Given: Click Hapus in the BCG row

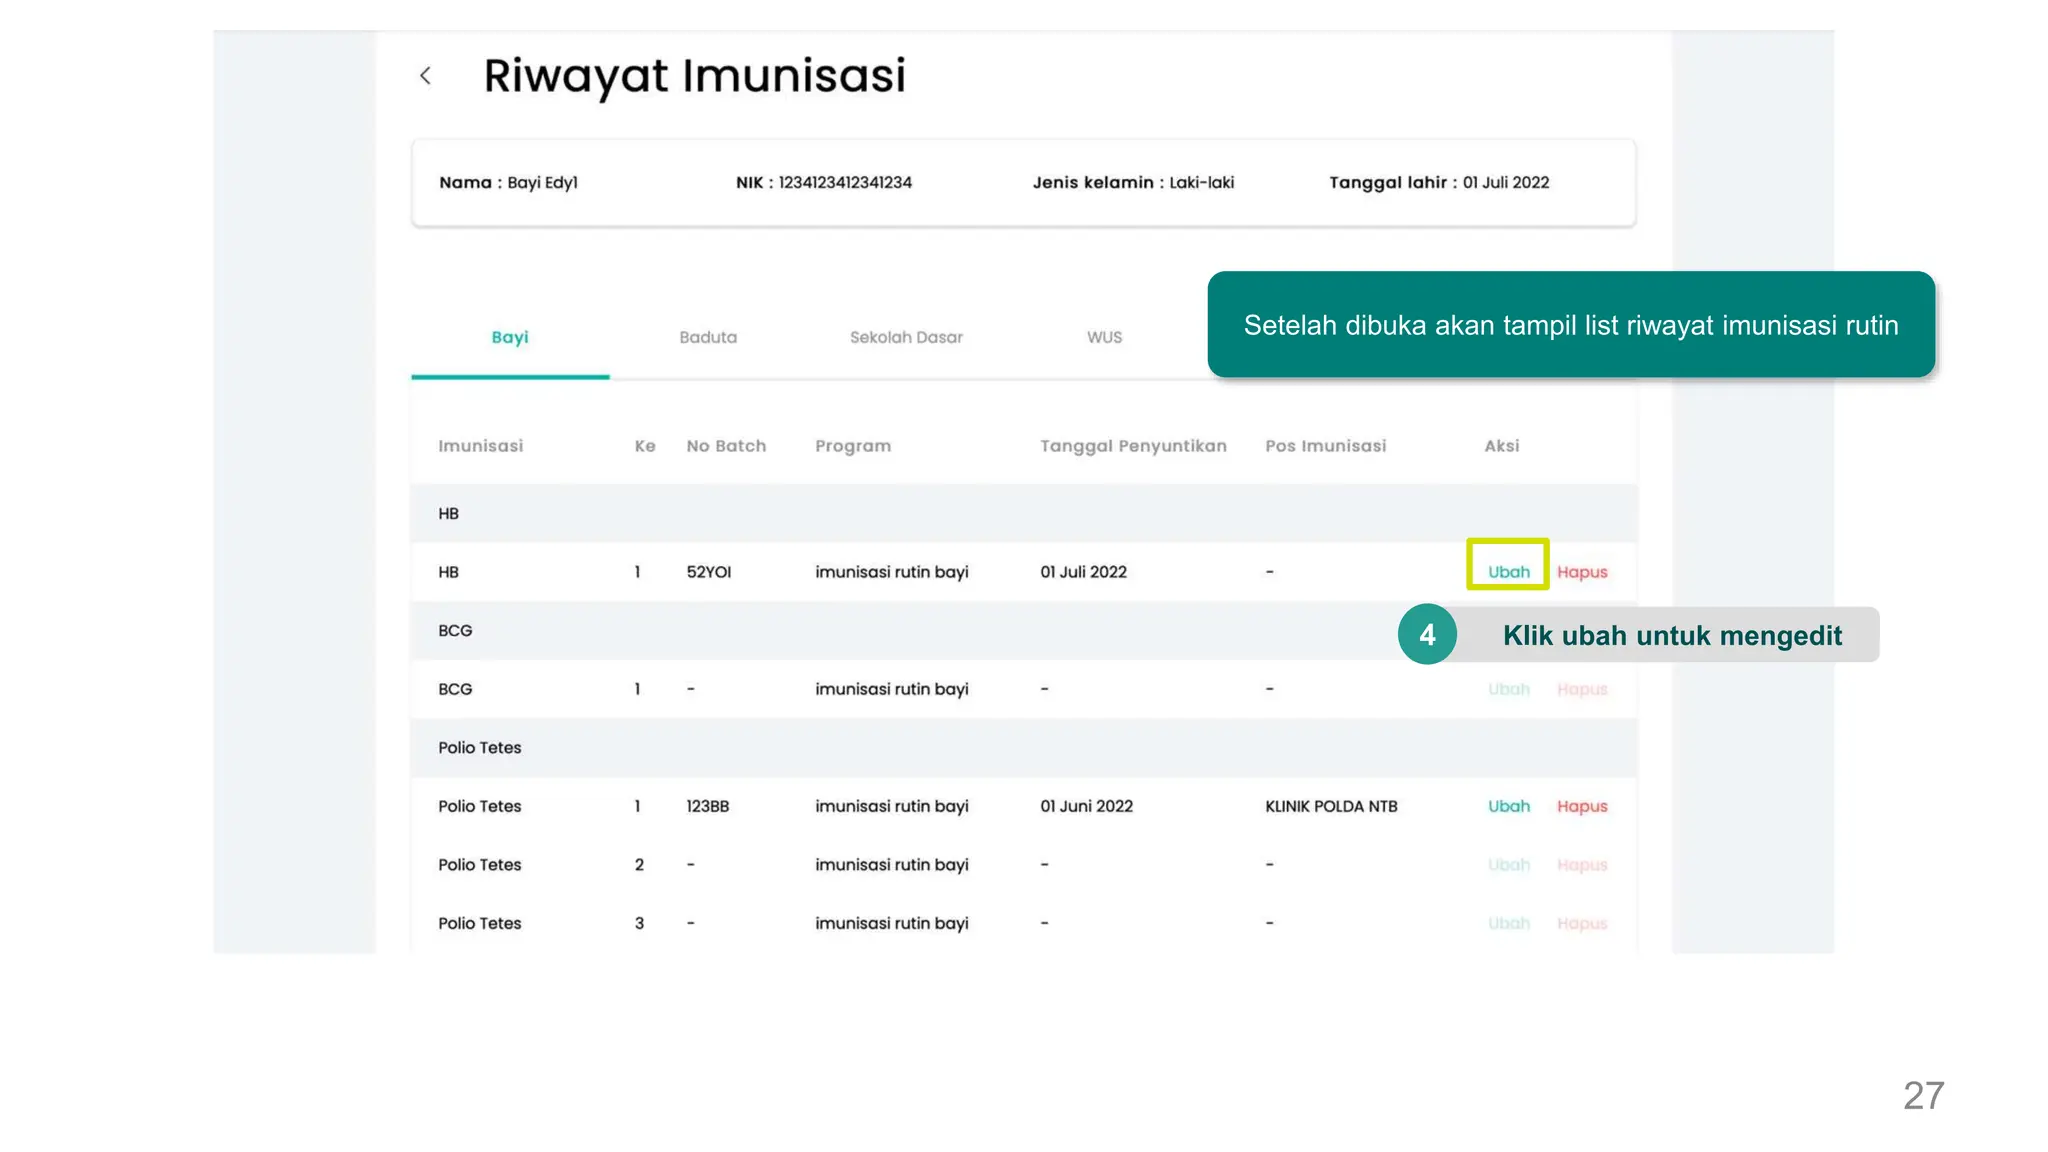Looking at the screenshot, I should pyautogui.click(x=1582, y=689).
